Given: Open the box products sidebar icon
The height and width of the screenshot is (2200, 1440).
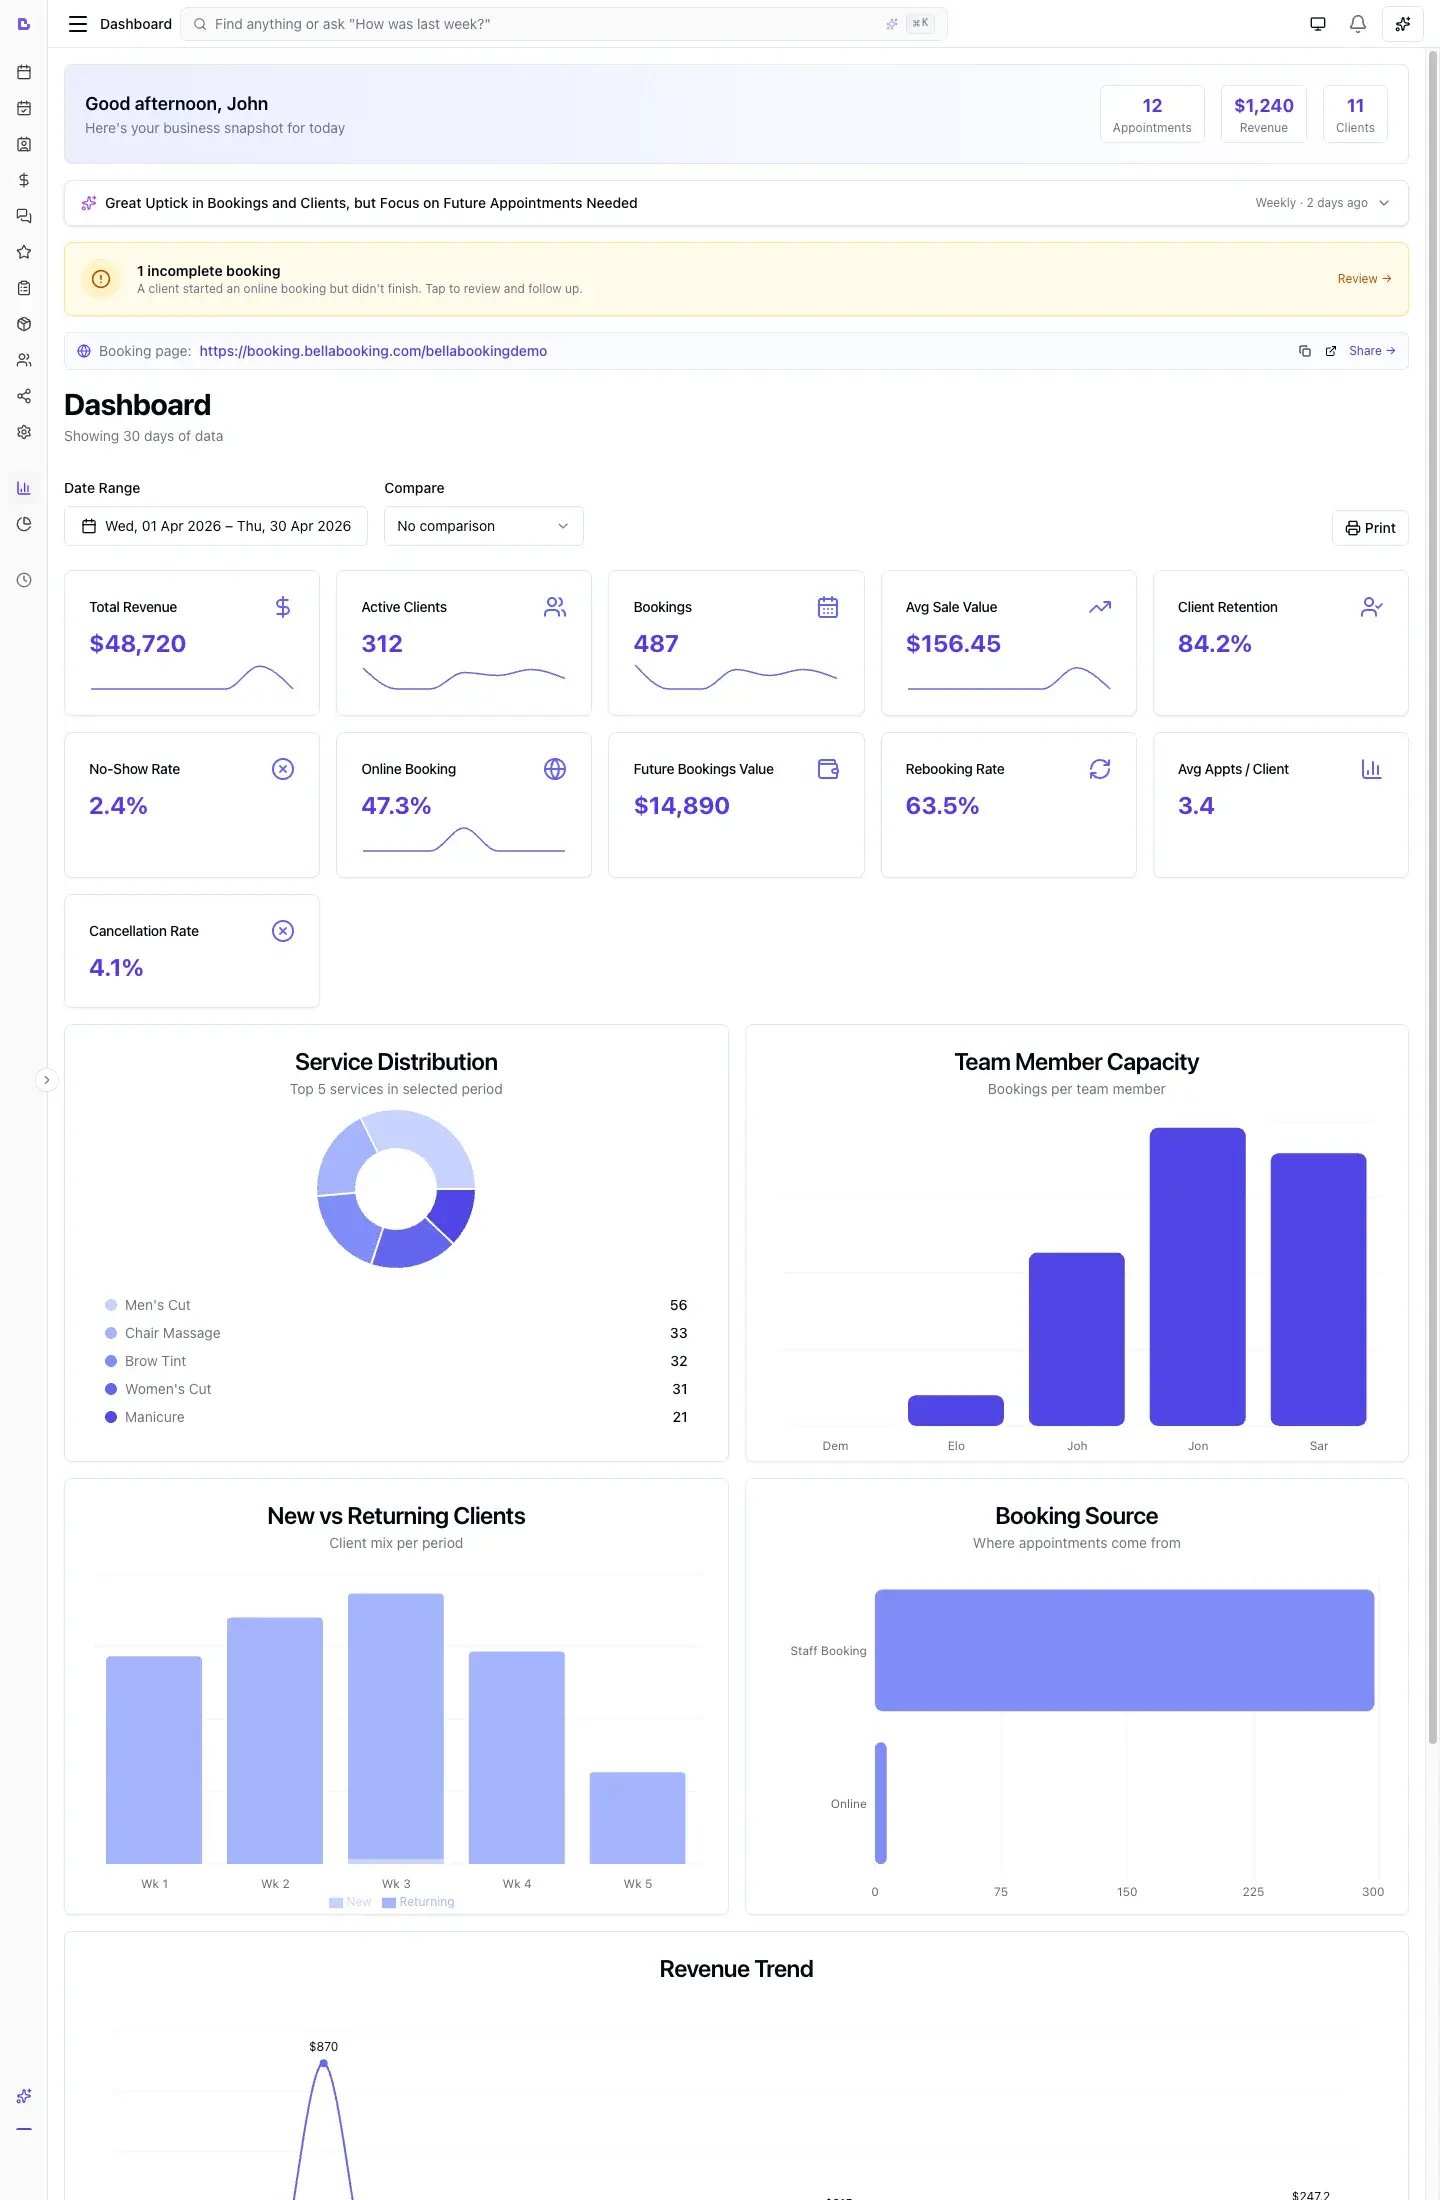Looking at the screenshot, I should [x=24, y=324].
